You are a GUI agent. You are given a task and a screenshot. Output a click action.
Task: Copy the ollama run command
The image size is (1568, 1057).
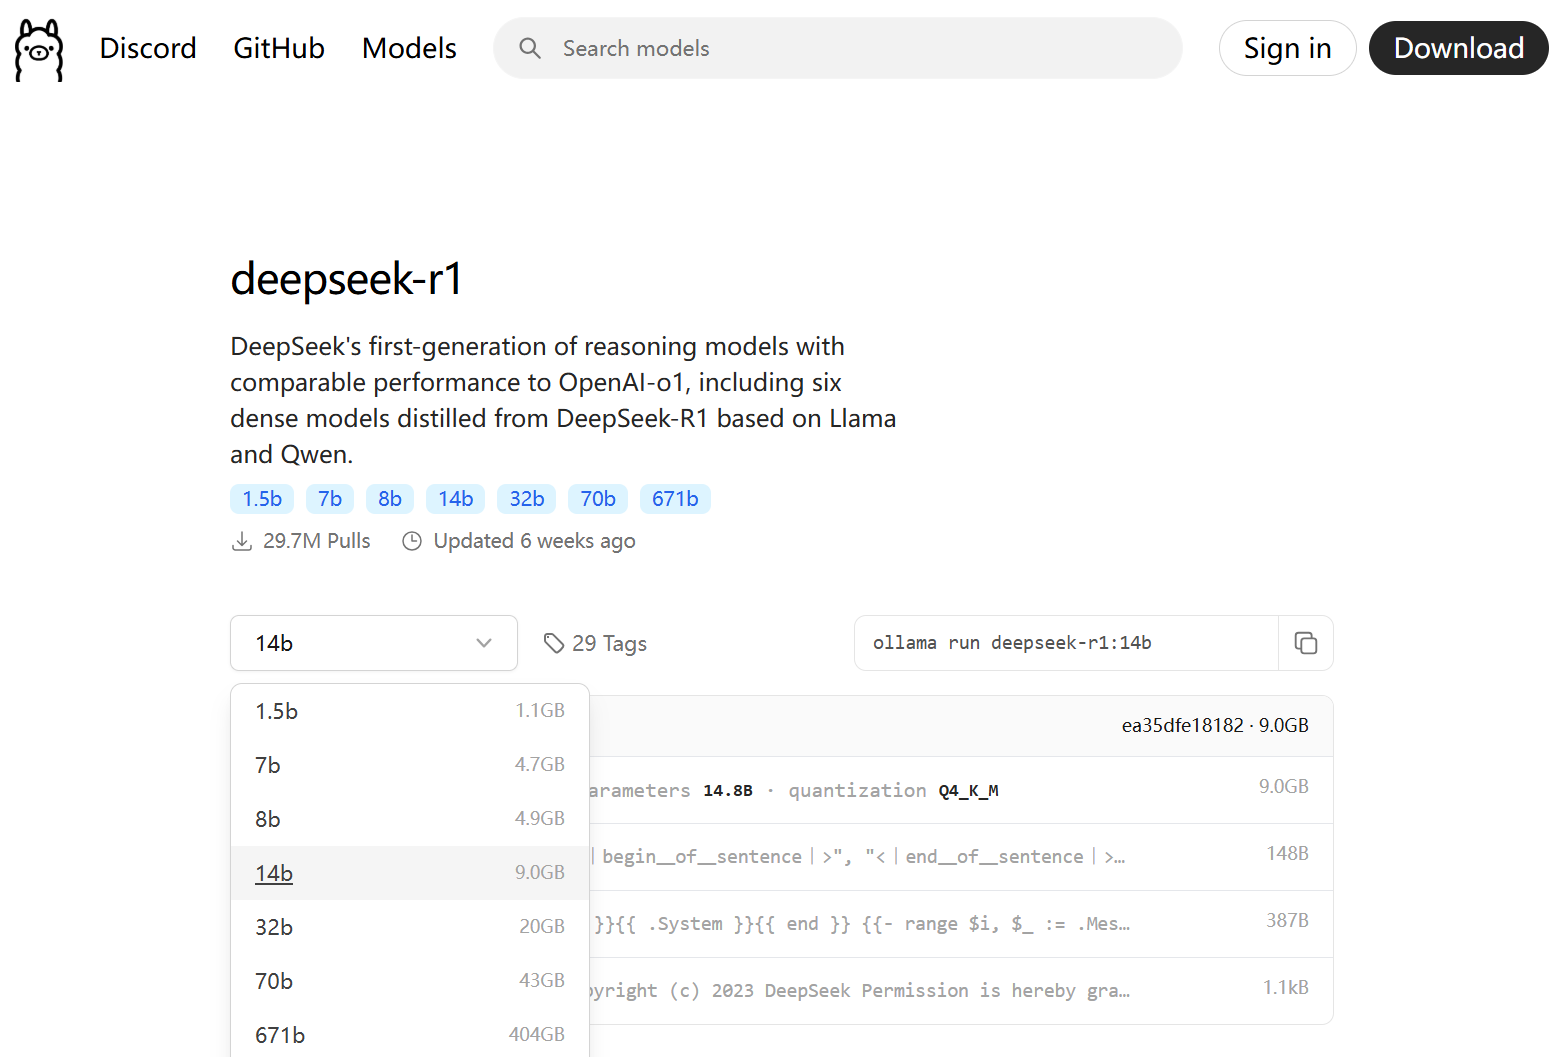tap(1305, 643)
